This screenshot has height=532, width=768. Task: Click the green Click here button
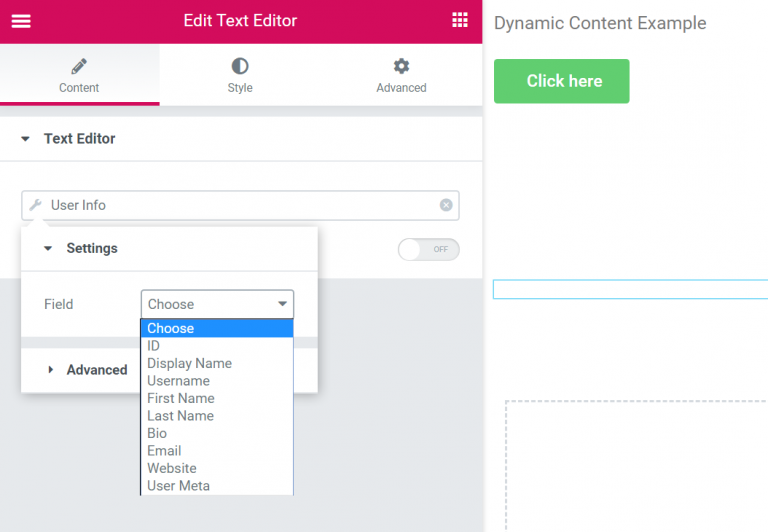(561, 81)
